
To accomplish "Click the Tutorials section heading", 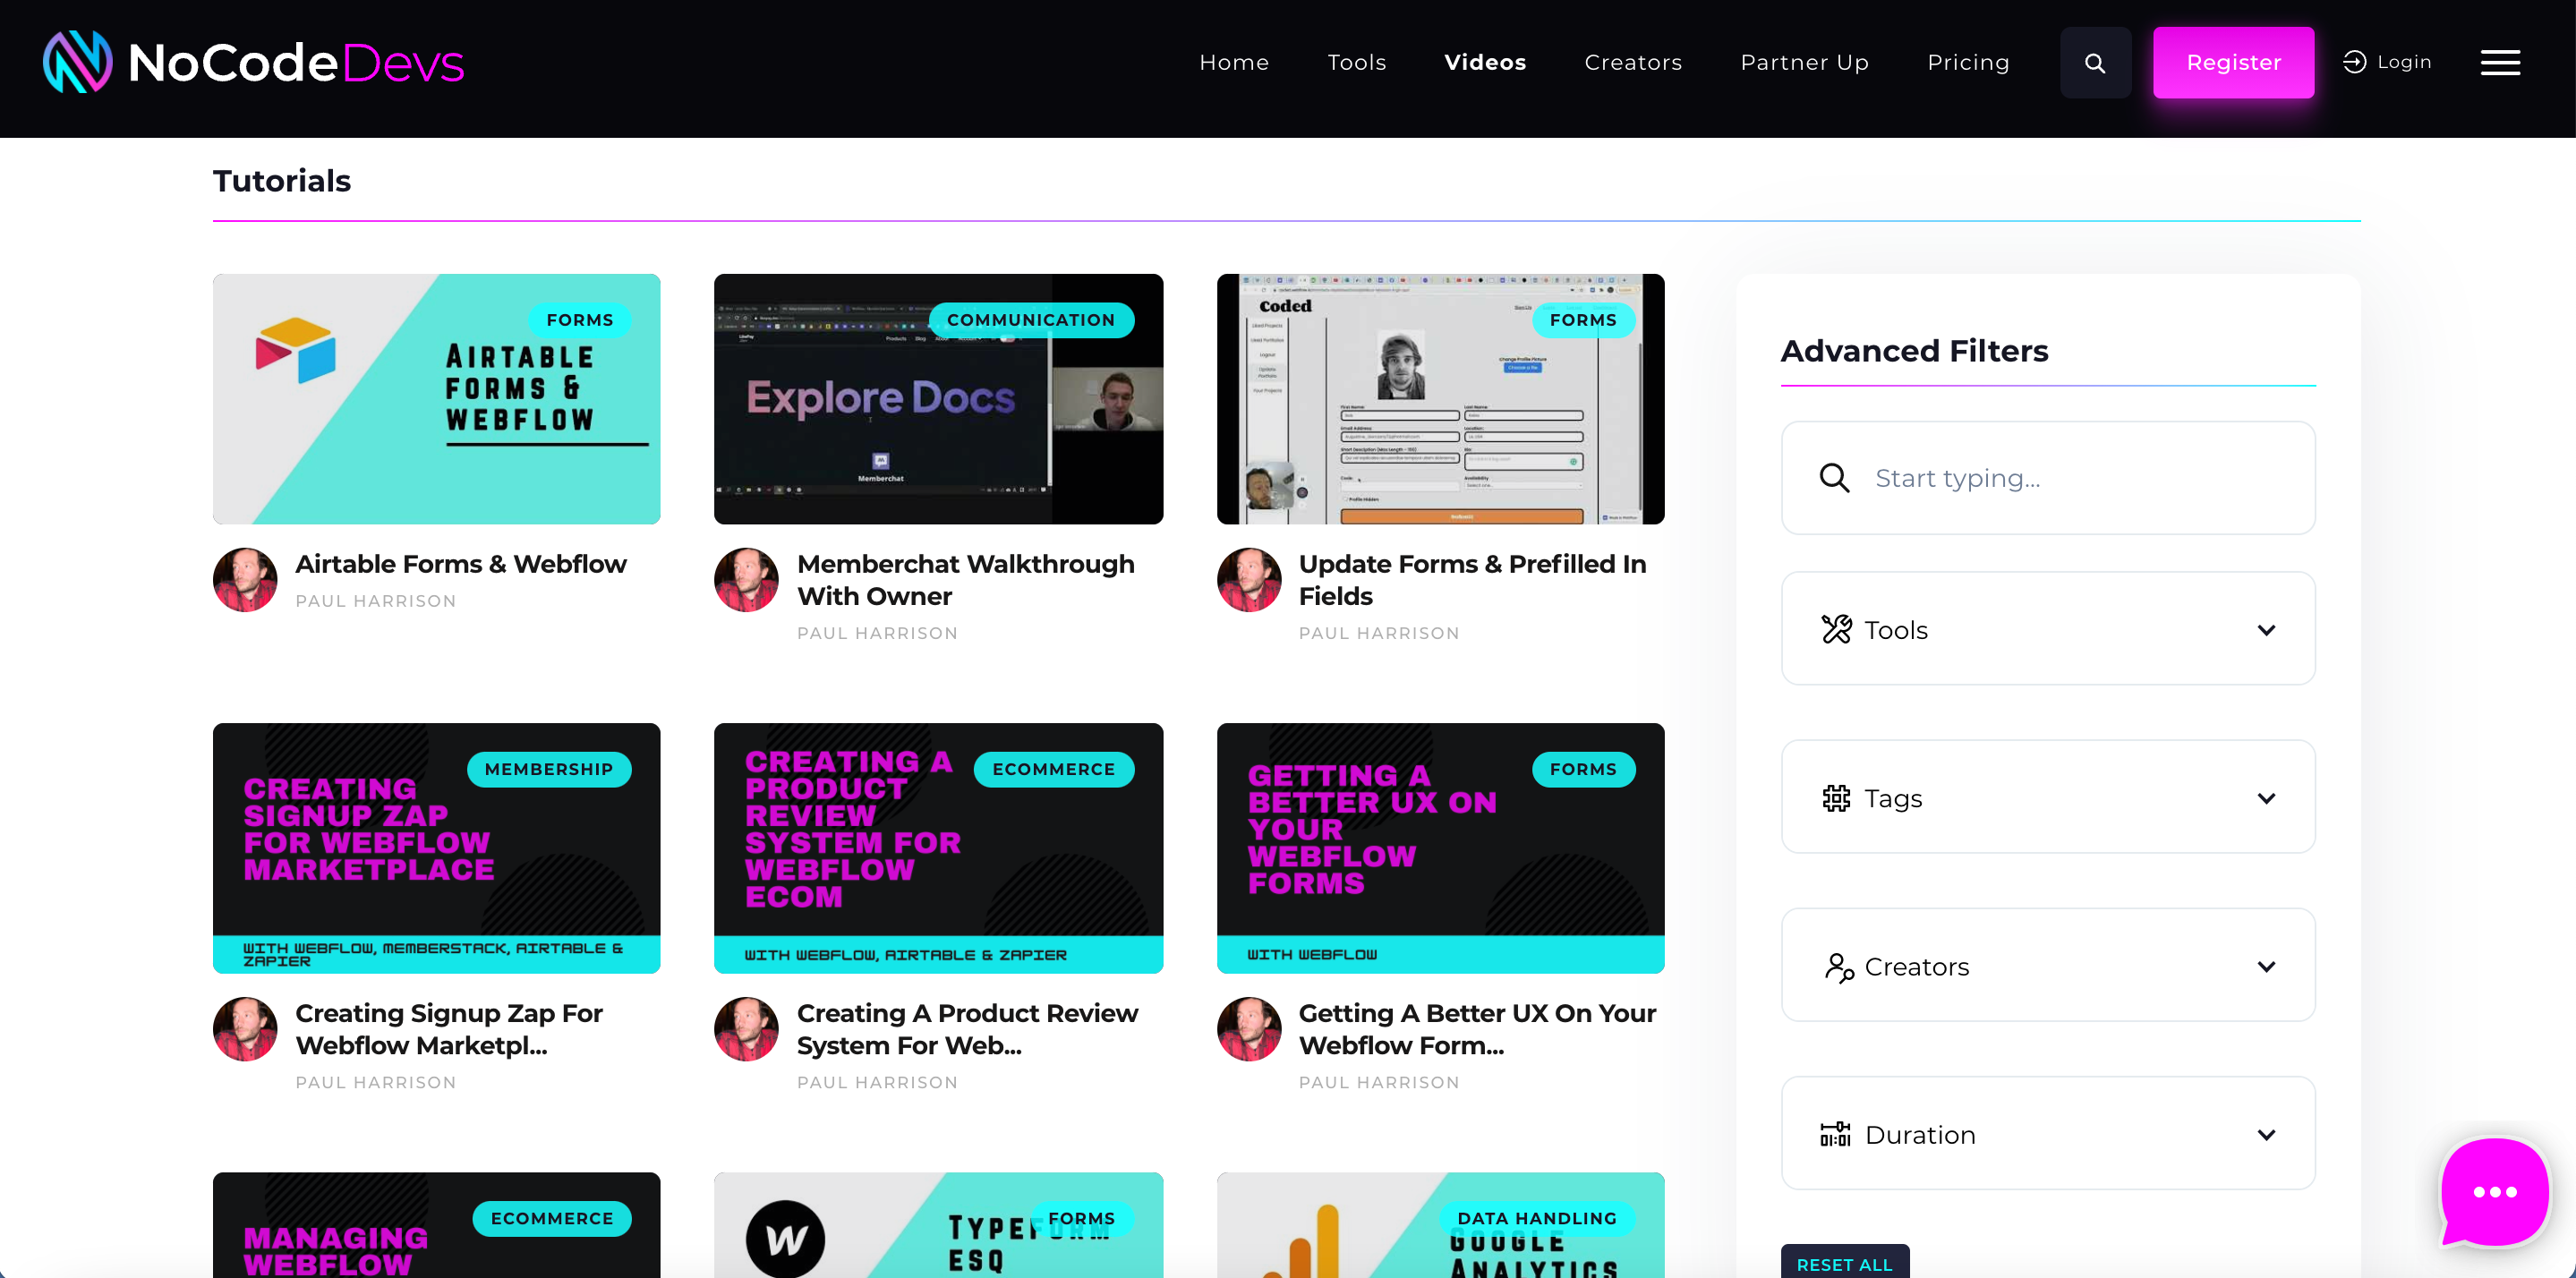I will click(282, 181).
